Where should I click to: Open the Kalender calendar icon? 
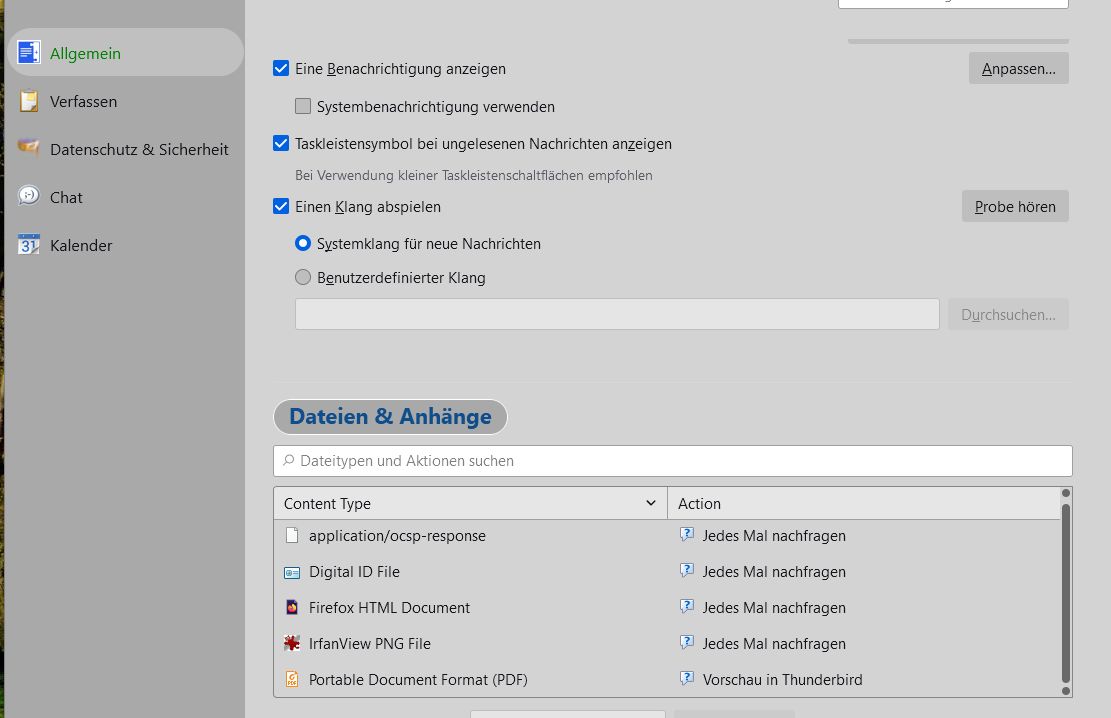tap(29, 244)
